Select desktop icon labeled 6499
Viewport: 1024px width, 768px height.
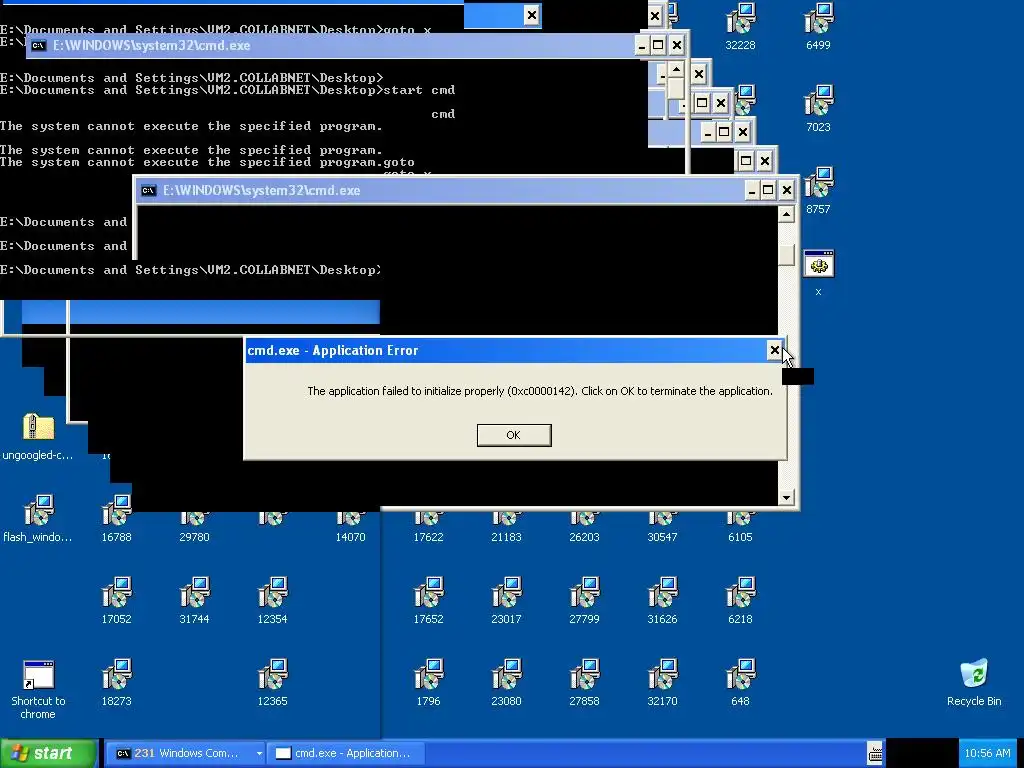[x=818, y=27]
